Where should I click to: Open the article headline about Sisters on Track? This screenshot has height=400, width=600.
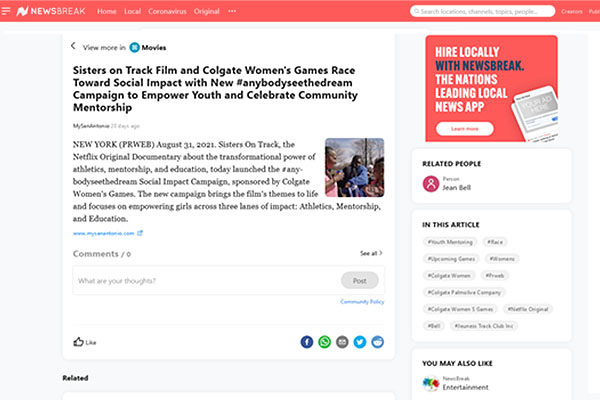tap(215, 89)
